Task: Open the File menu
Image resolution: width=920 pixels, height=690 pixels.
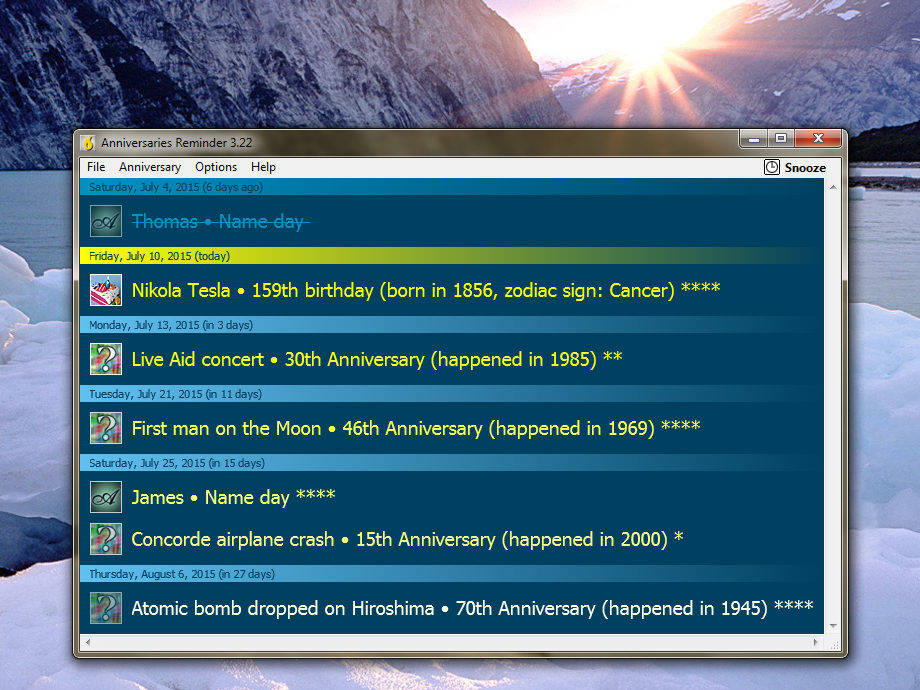Action: [x=95, y=167]
